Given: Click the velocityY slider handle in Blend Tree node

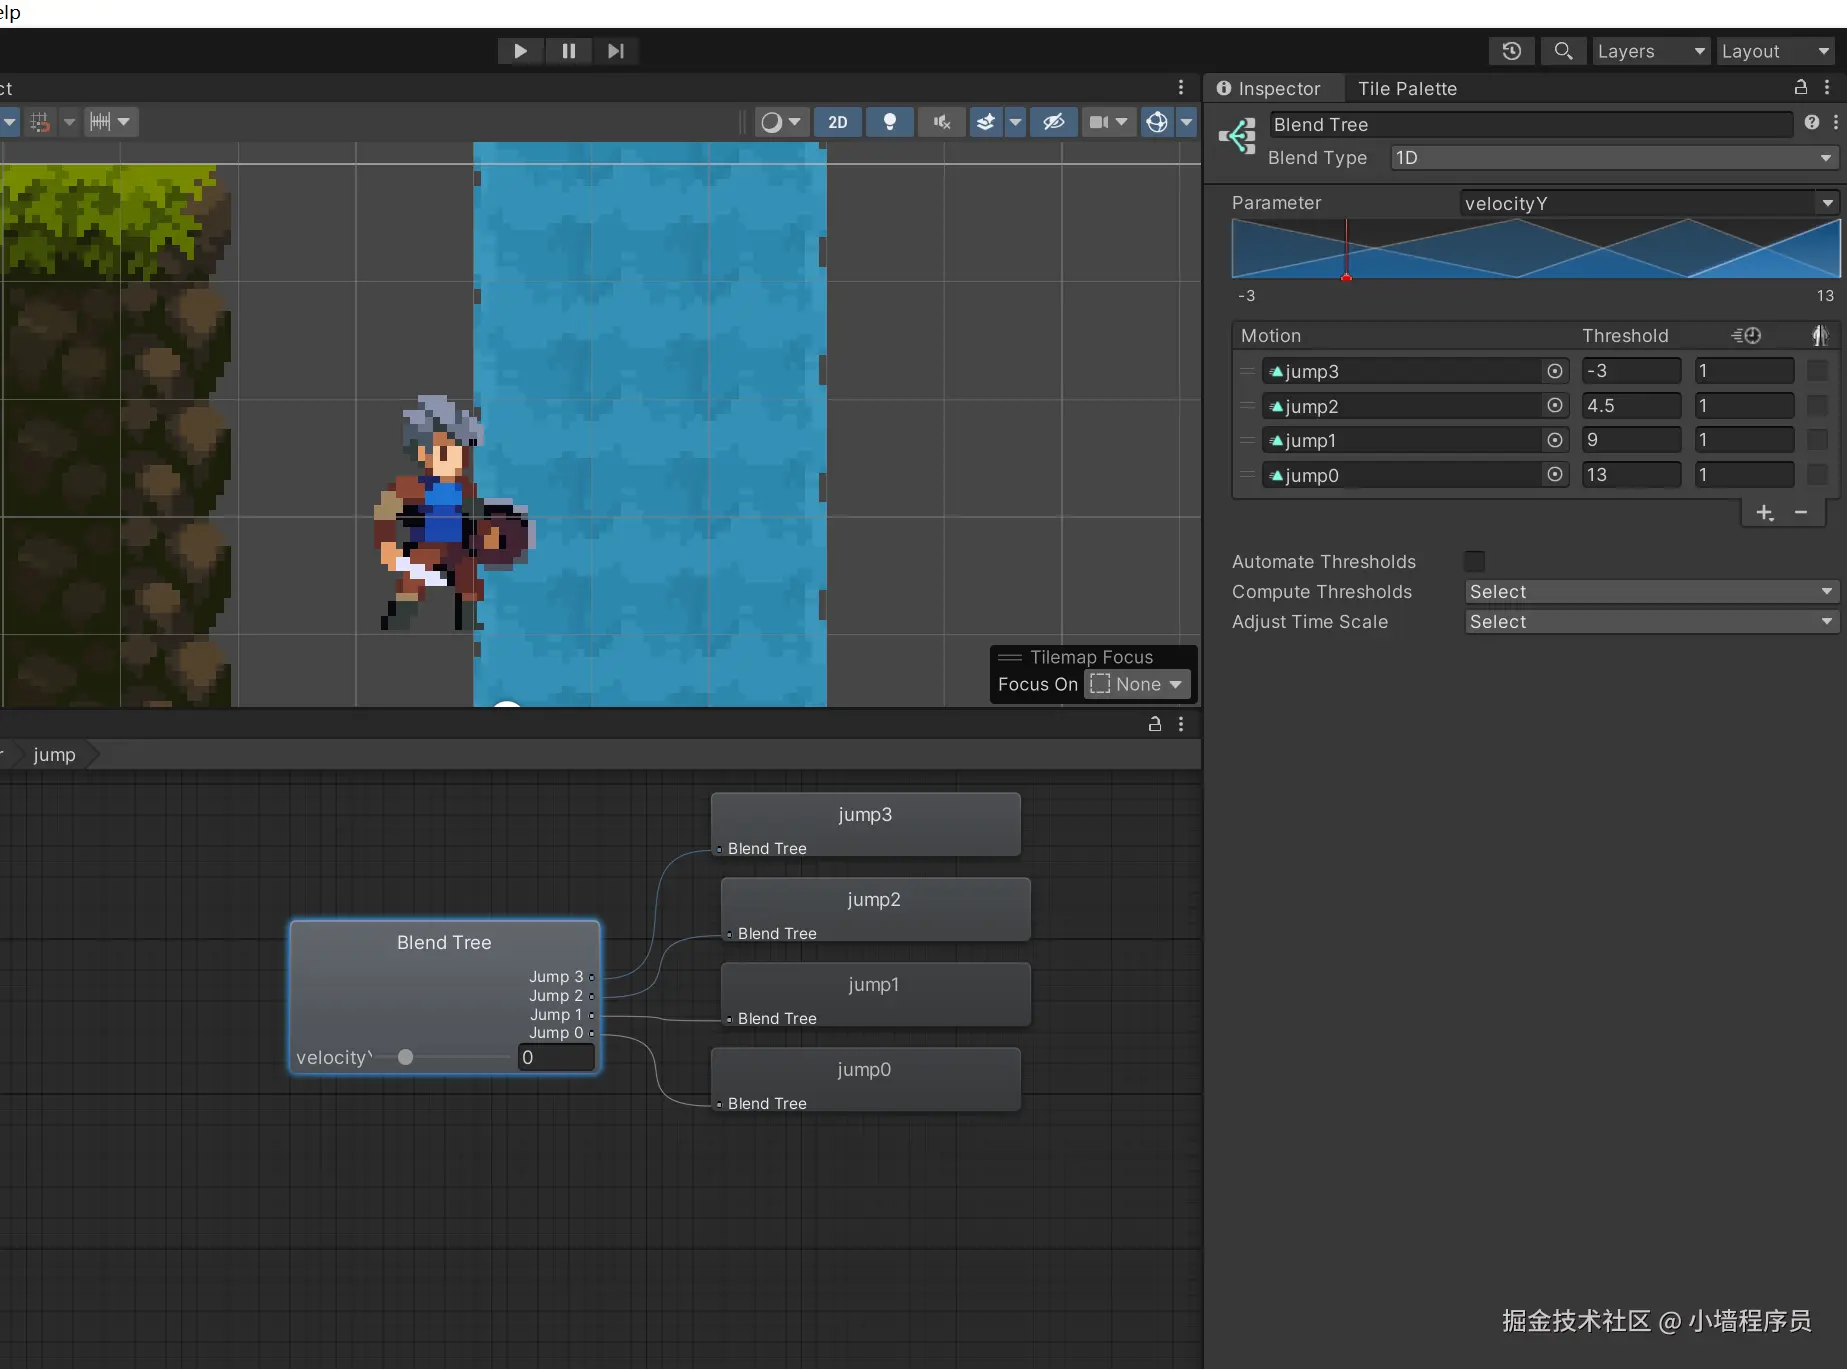Looking at the screenshot, I should coord(405,1058).
